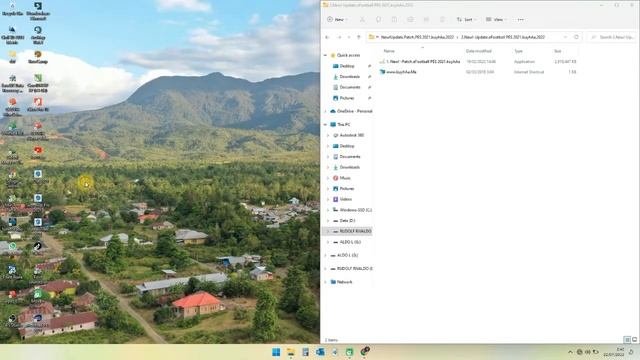Expand the Videos folder node
Screen dimensions: 640x360
[328, 199]
